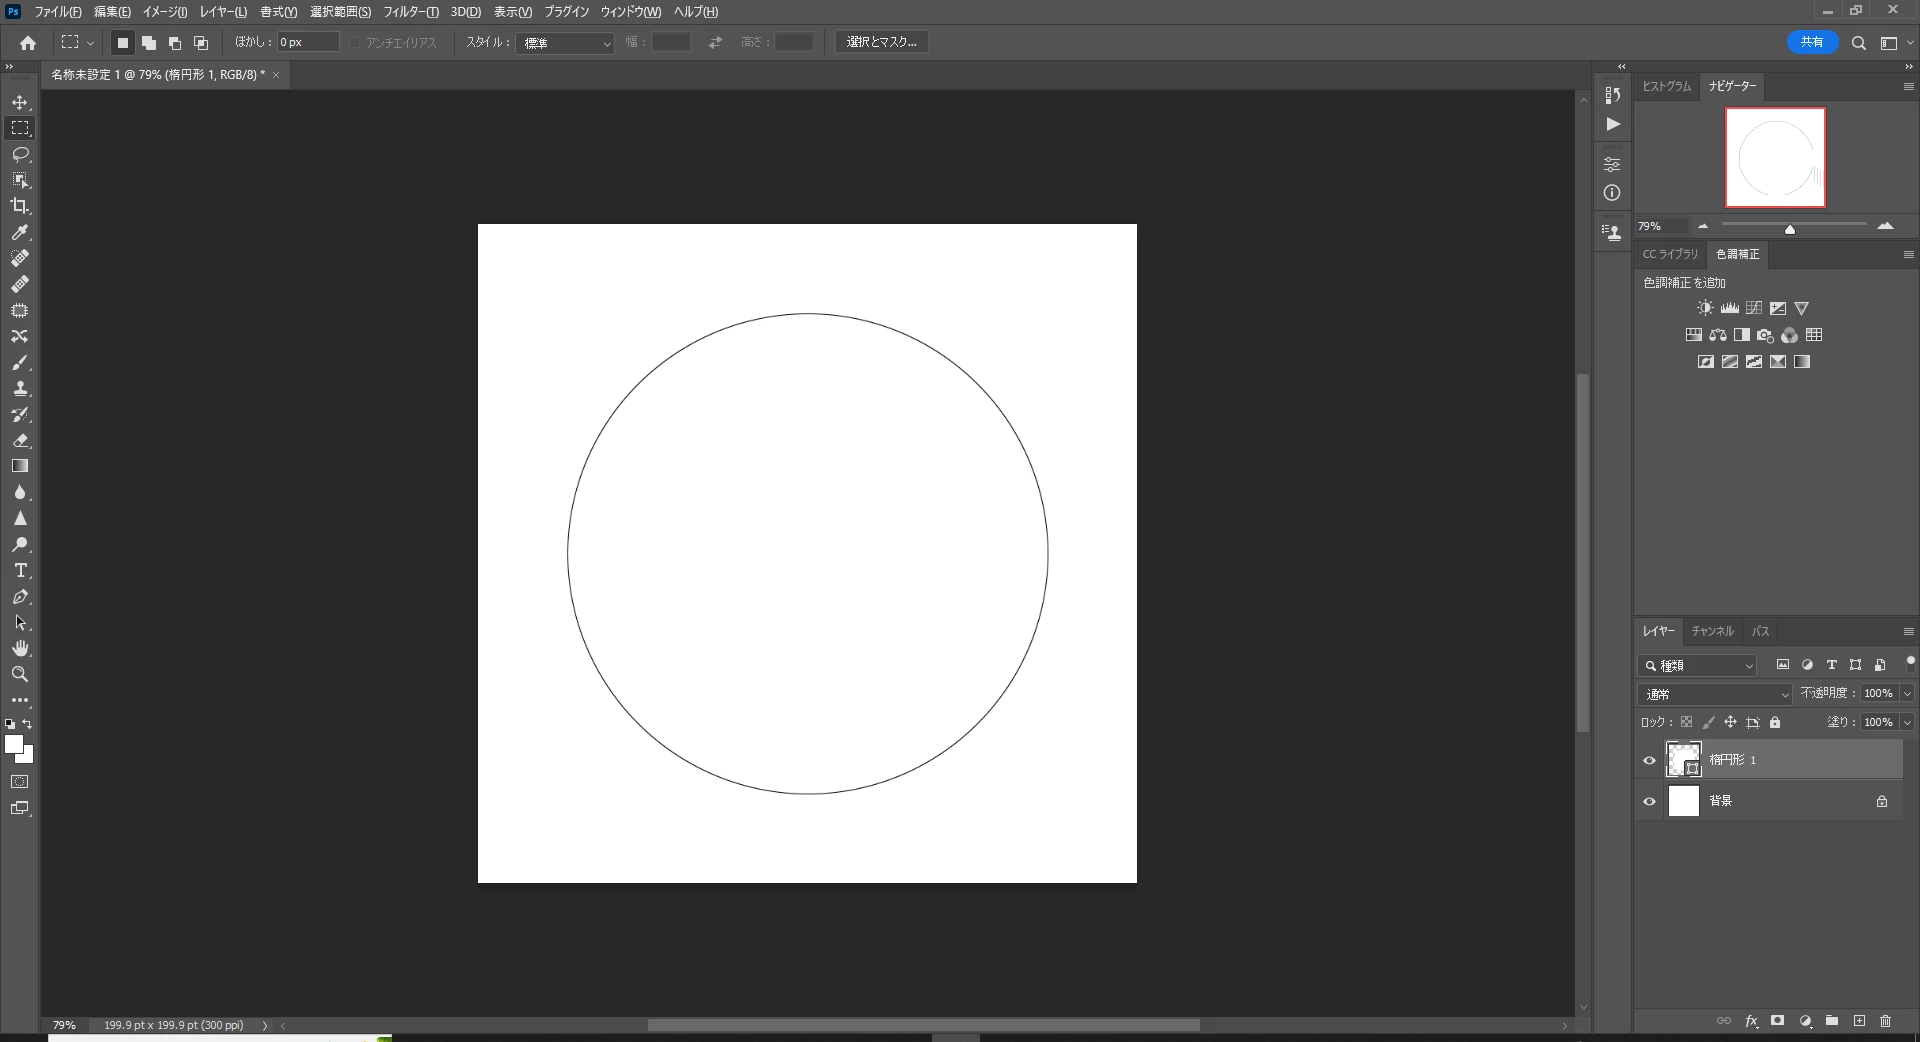This screenshot has width=1920, height=1042.
Task: Click the navigator preview thumbnail
Action: click(1775, 158)
